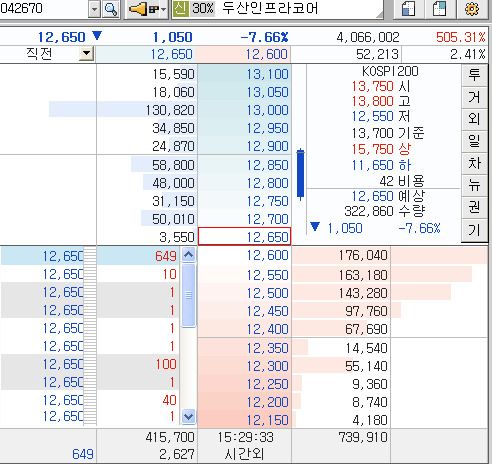Click the 13,750 시 opening price
This screenshot has width=492, height=464.
tap(381, 86)
